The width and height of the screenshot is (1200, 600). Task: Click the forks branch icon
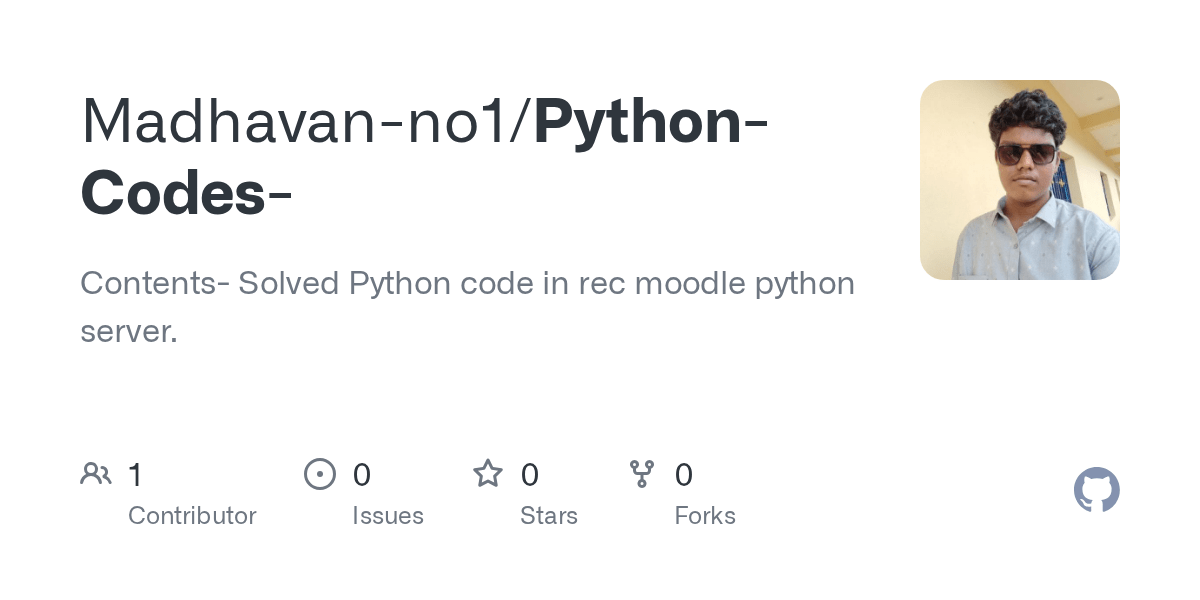pos(642,473)
